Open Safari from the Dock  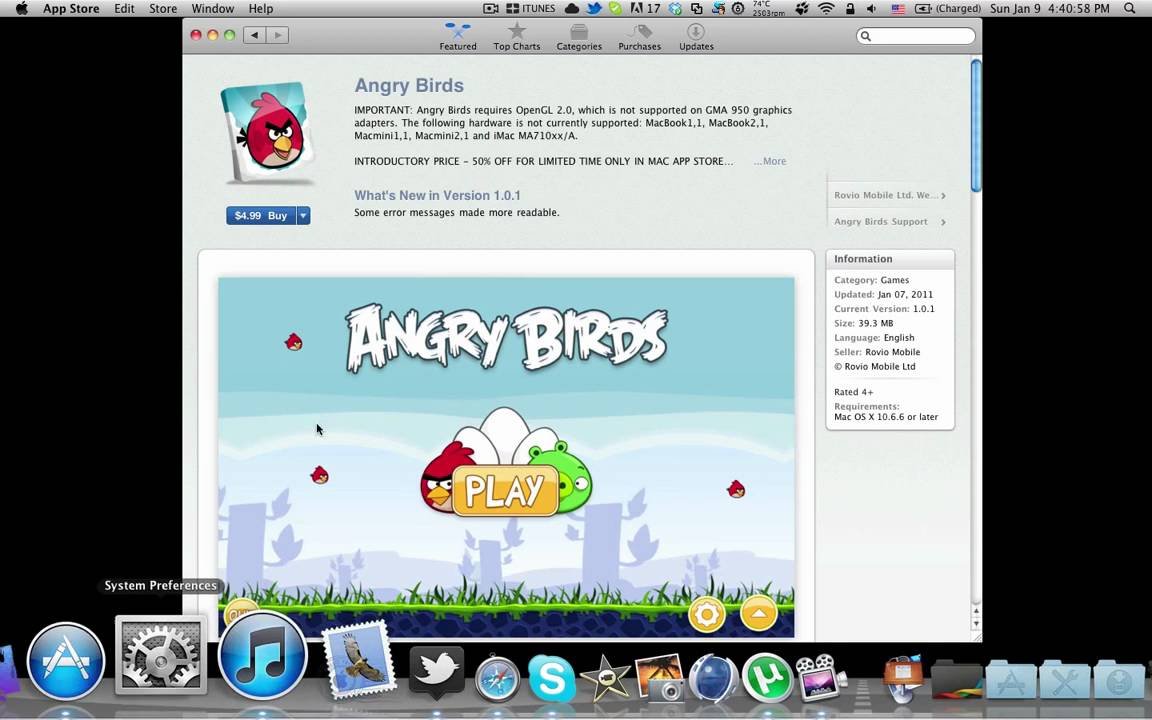coord(497,679)
